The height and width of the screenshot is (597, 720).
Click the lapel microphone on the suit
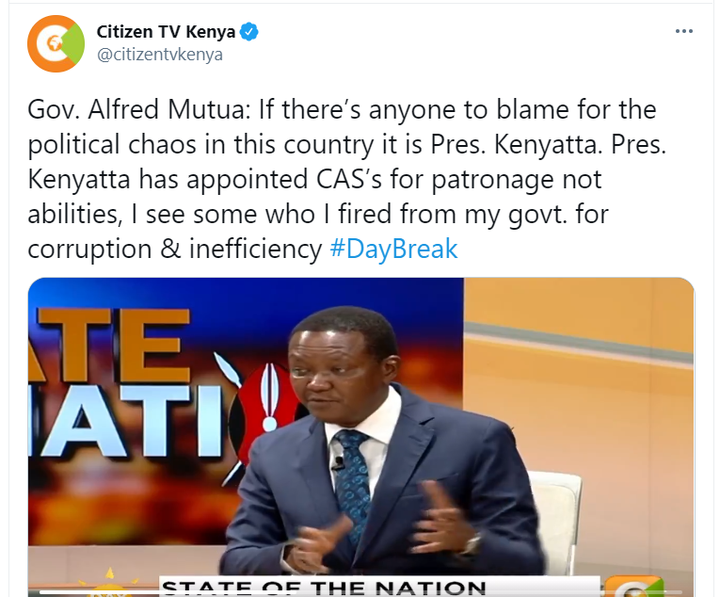pyautogui.click(x=338, y=463)
